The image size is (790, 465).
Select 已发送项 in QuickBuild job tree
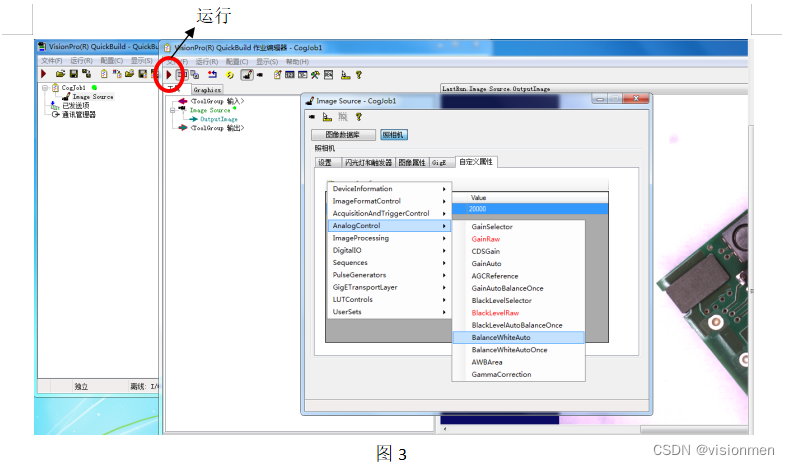coord(76,105)
